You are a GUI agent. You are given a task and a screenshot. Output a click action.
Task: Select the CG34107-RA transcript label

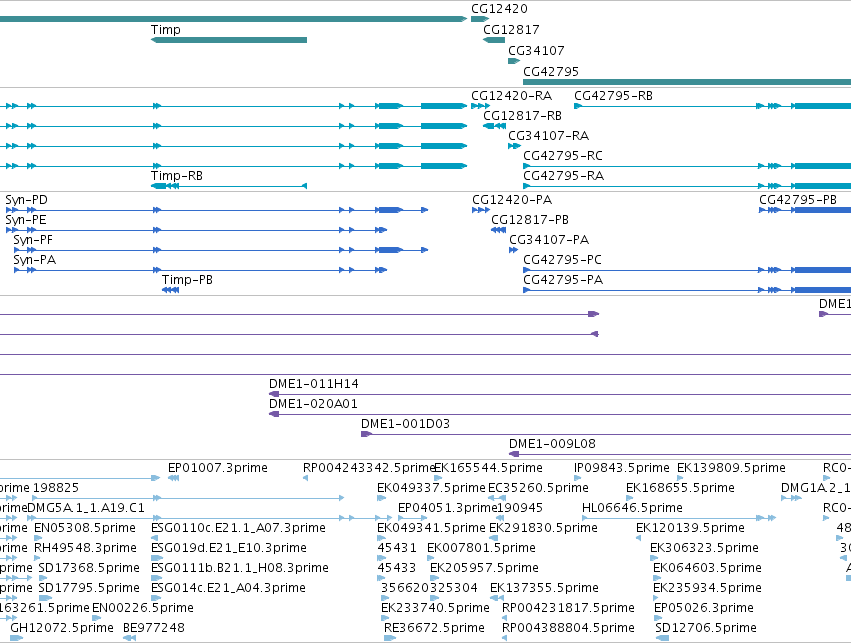pos(548,136)
